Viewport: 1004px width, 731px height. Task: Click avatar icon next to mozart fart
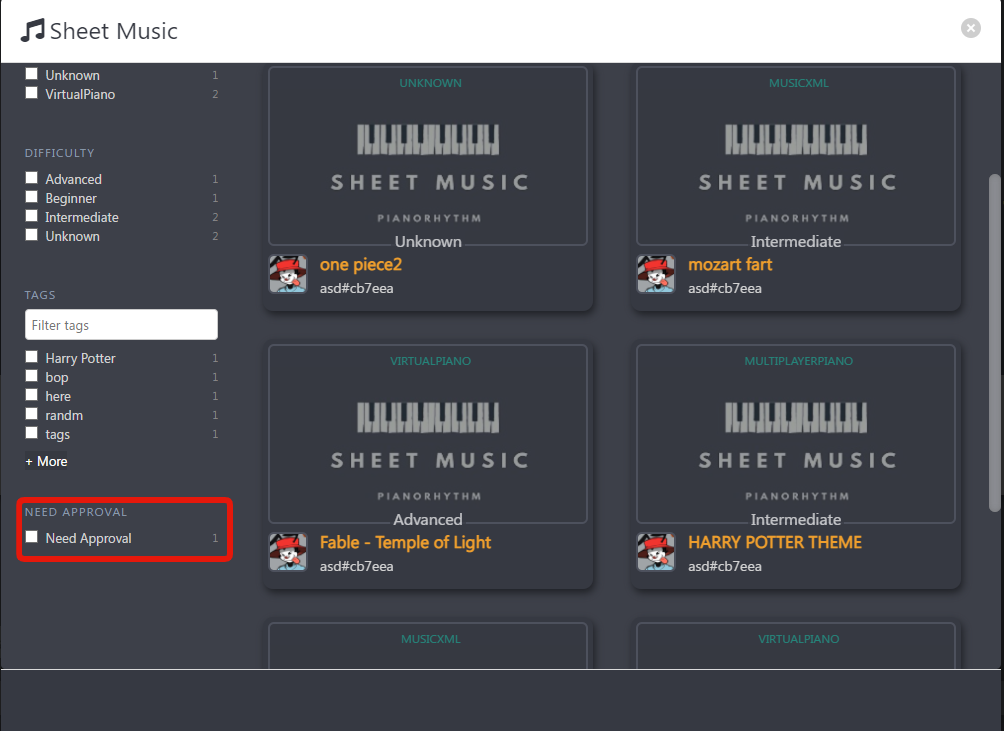(x=656, y=274)
